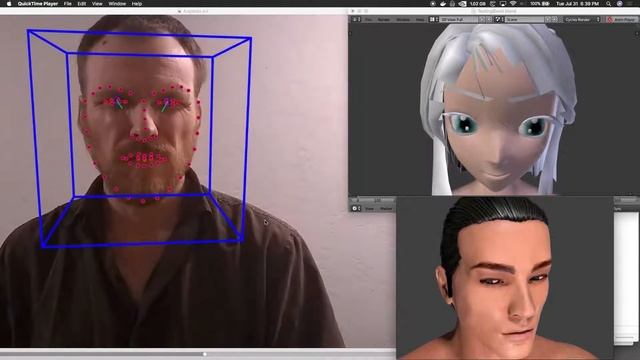Open the QuickTime Player menu
Screen dimensions: 640x360
click(x=38, y=4)
